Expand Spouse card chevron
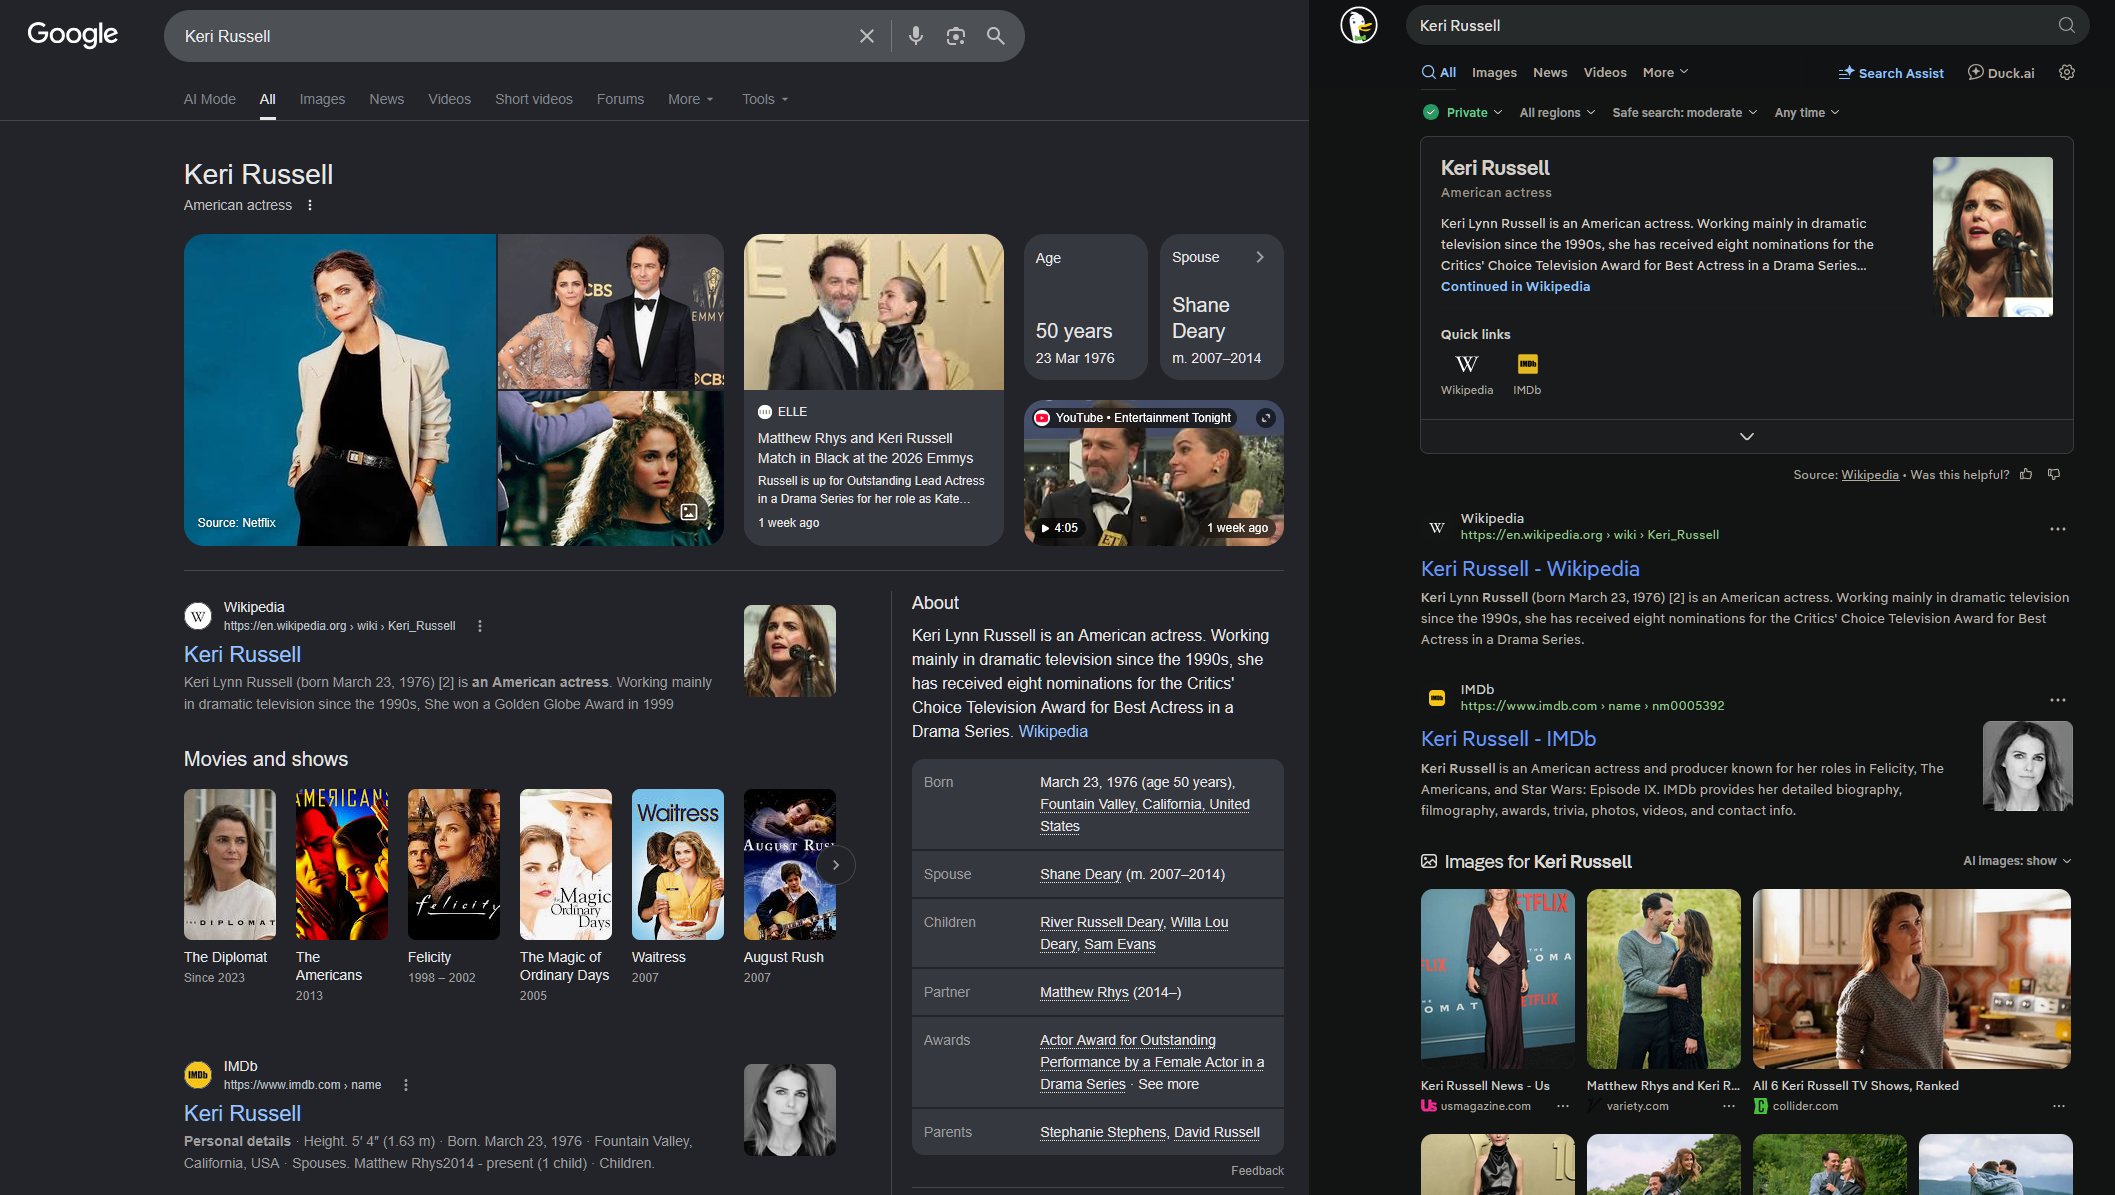Viewport: 2115px width, 1195px height. [1260, 257]
